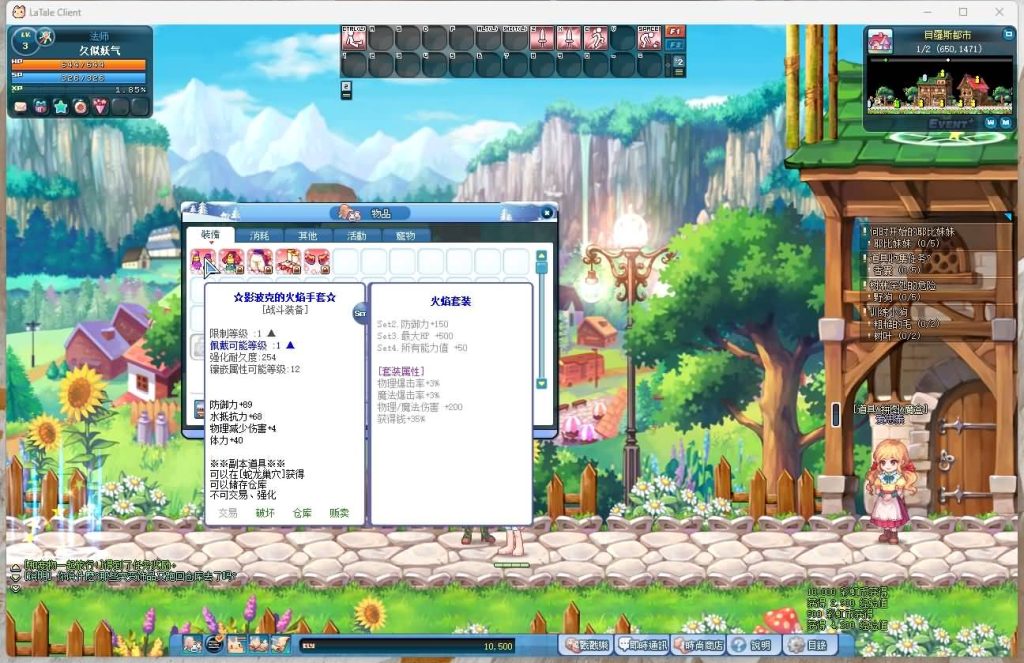Expand the small panel below the quickbar
Screen dimensions: 1024x663
346,89
